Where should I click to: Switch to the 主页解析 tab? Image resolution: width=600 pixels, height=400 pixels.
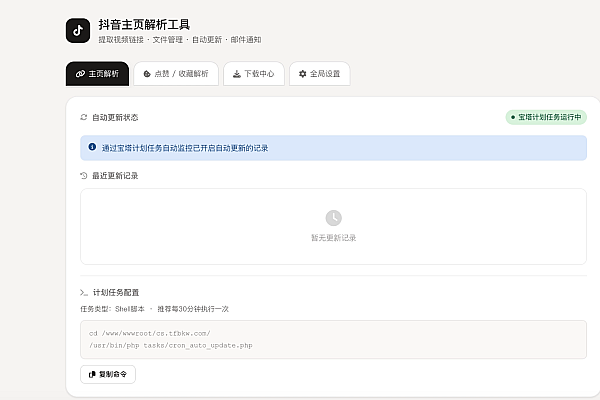[x=98, y=74]
